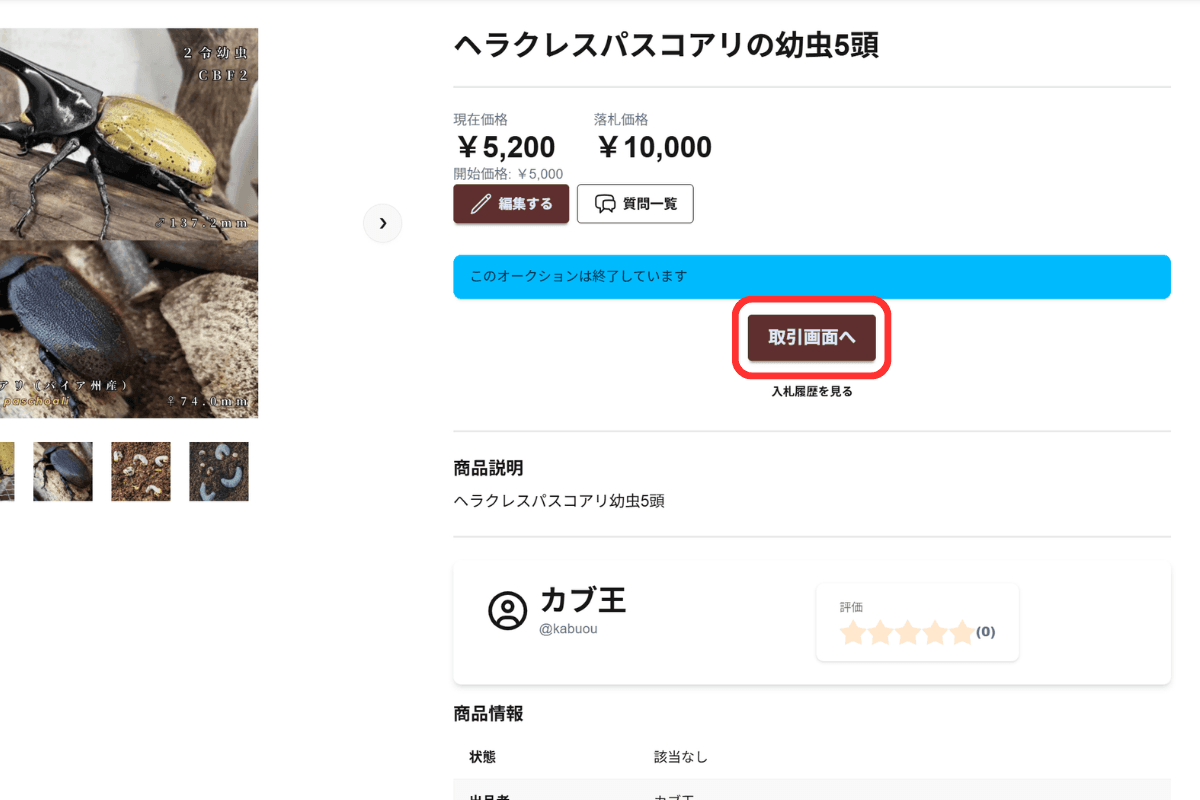Select the dark female beetle thumbnail
Image resolution: width=1200 pixels, height=800 pixels.
tap(63, 471)
